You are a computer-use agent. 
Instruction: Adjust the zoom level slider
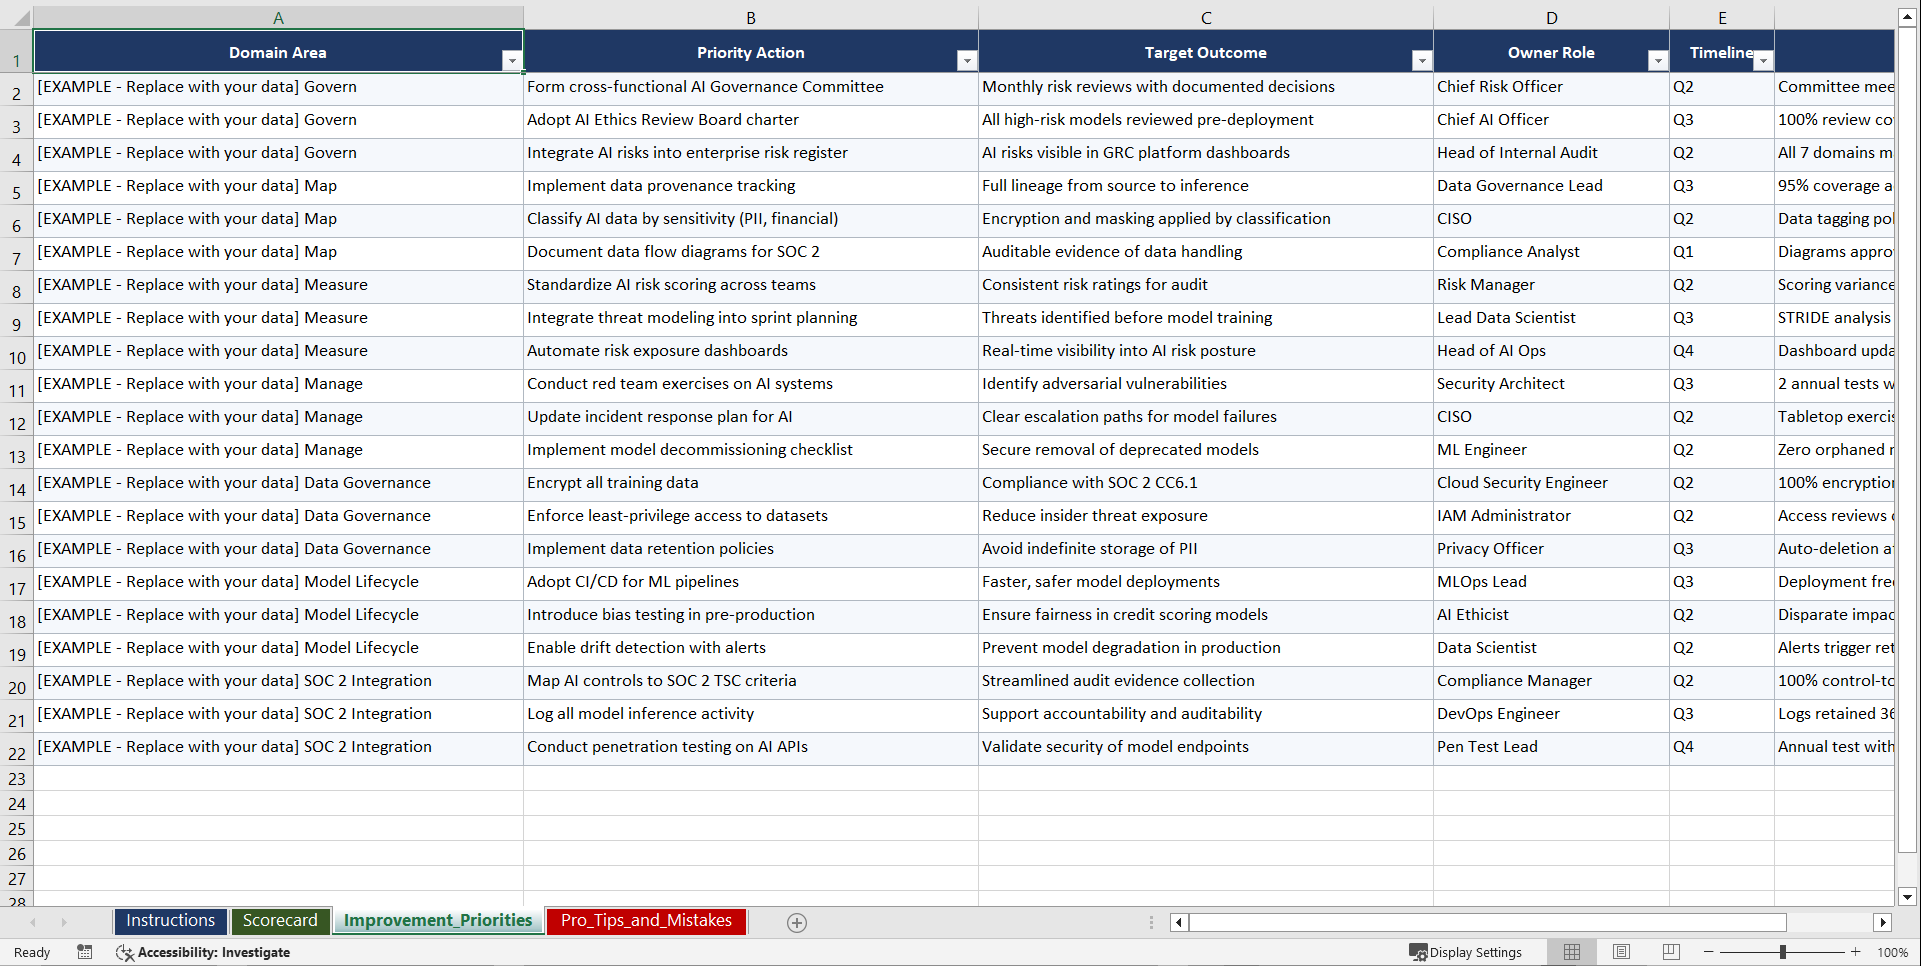(1784, 952)
